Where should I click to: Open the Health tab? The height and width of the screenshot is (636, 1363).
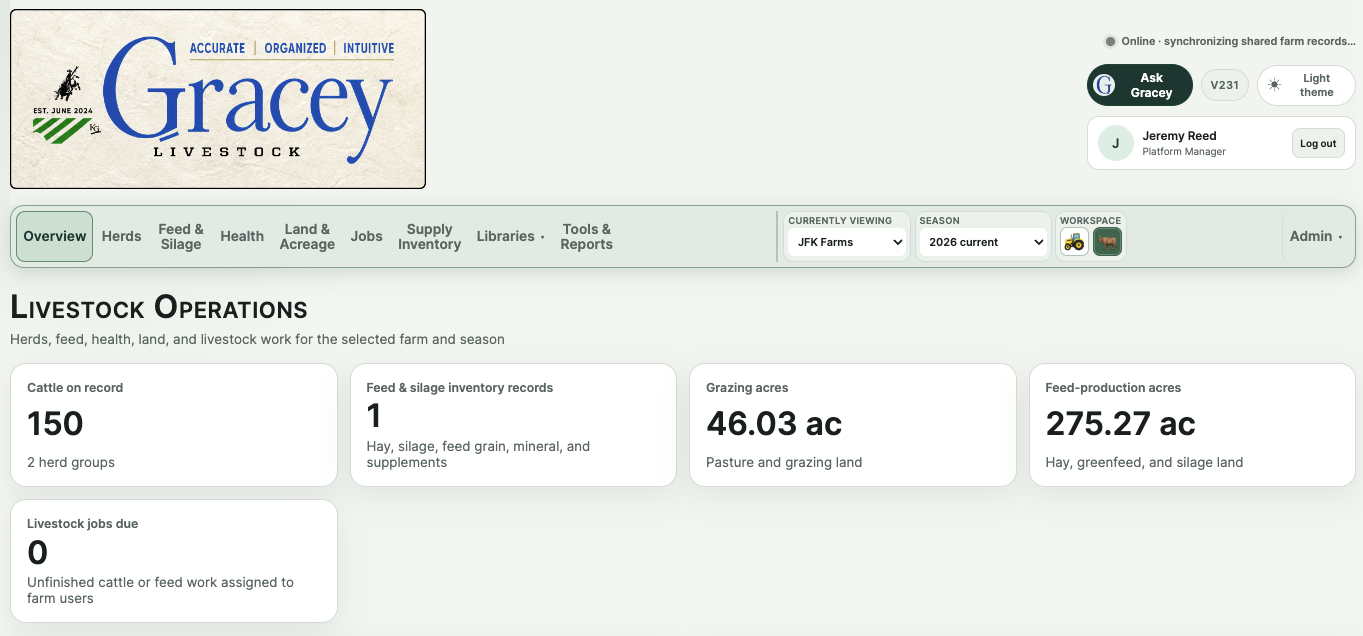click(242, 237)
